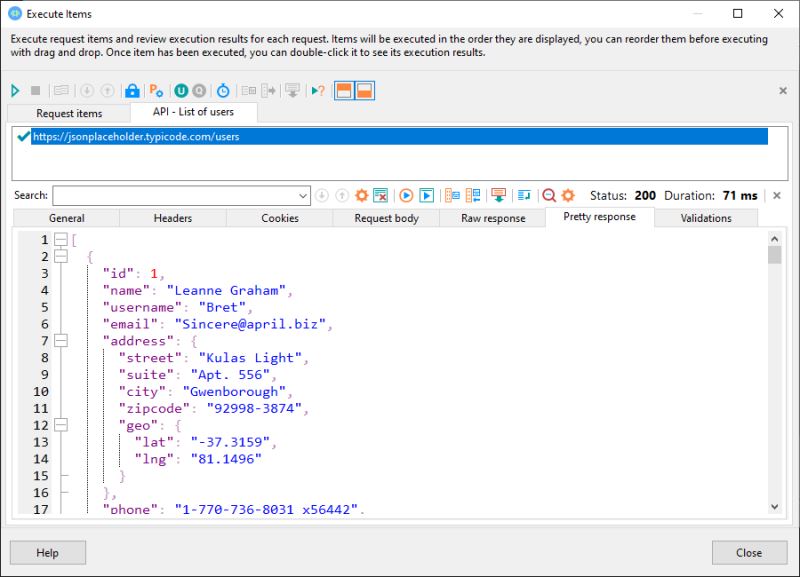Click the gray list columns icon in top toolbar
This screenshot has width=800, height=577.
click(249, 91)
